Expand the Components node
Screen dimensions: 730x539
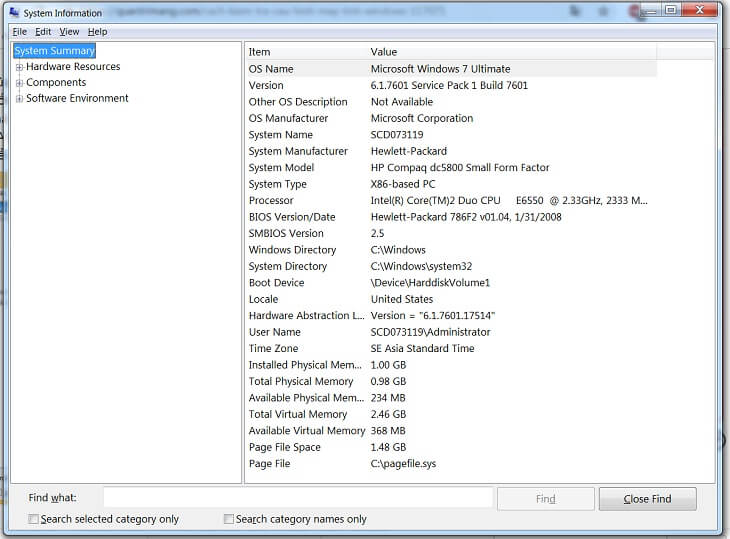tap(19, 83)
